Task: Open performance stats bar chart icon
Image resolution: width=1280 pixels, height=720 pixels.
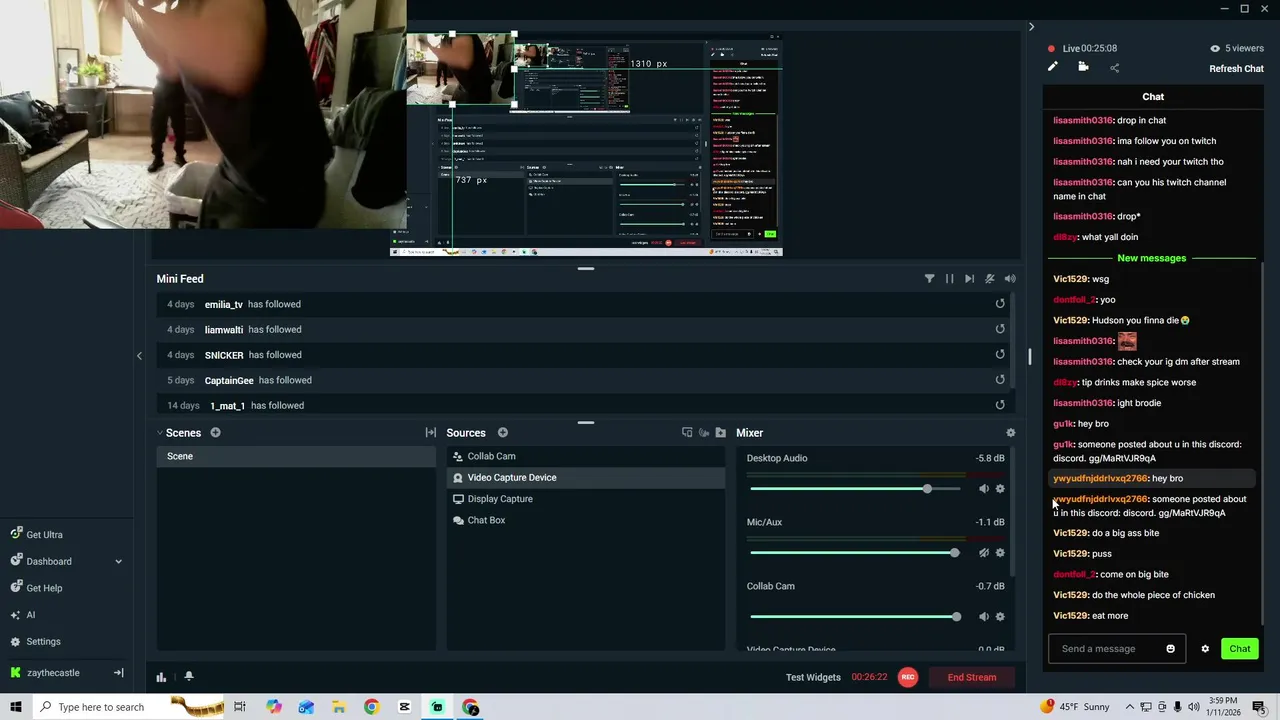Action: (161, 677)
